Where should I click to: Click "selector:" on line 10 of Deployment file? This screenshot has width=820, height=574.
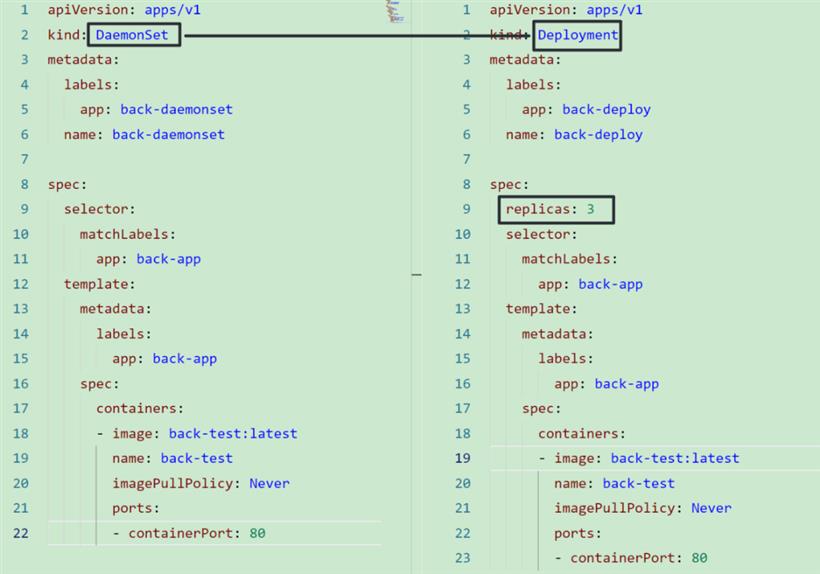coord(541,234)
